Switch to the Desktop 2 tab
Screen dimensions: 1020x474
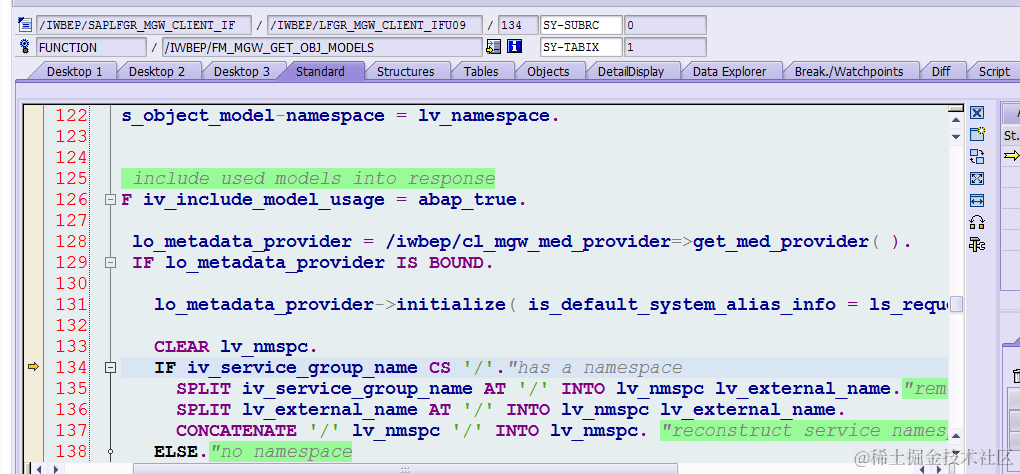157,72
